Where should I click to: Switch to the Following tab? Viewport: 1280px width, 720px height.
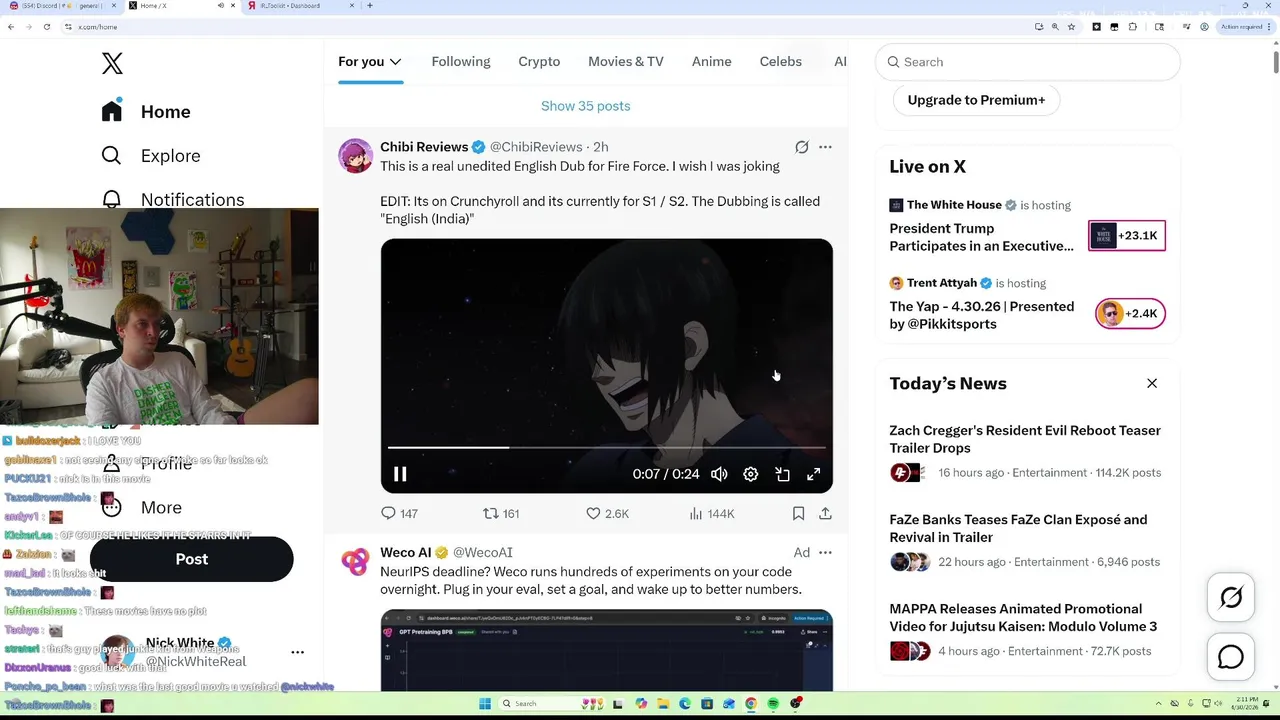pyautogui.click(x=461, y=61)
